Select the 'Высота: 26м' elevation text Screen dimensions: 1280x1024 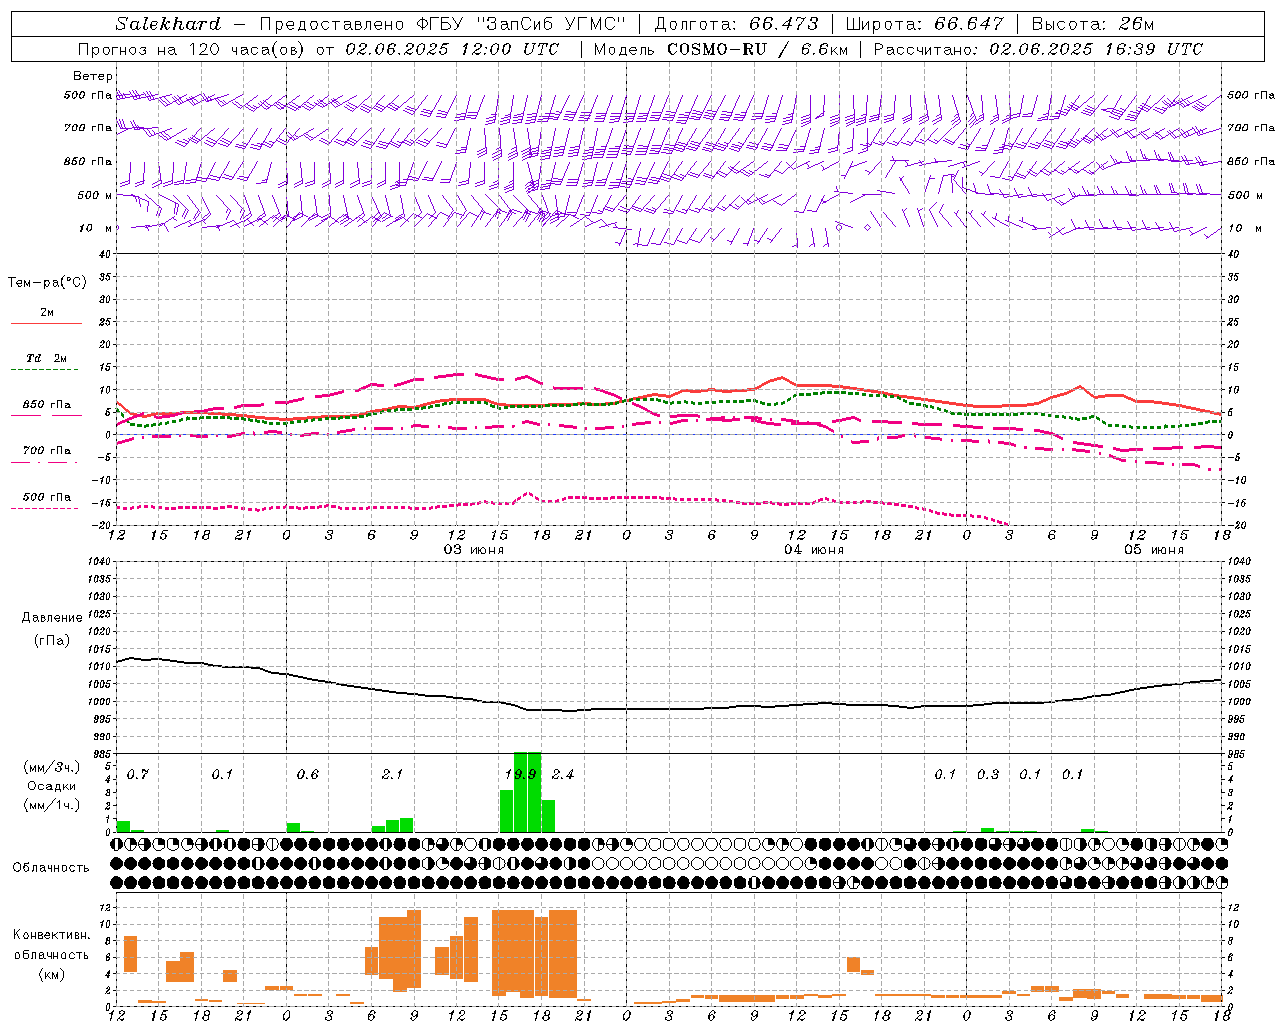(x=1093, y=24)
